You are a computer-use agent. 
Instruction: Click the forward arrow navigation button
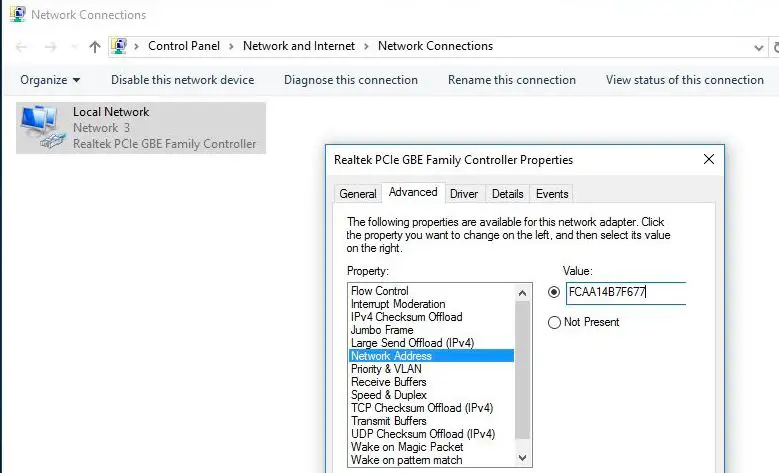[x=50, y=46]
